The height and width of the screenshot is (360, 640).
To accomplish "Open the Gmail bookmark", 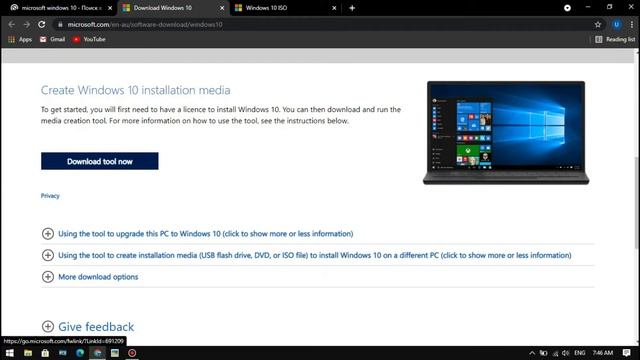I will tap(52, 39).
